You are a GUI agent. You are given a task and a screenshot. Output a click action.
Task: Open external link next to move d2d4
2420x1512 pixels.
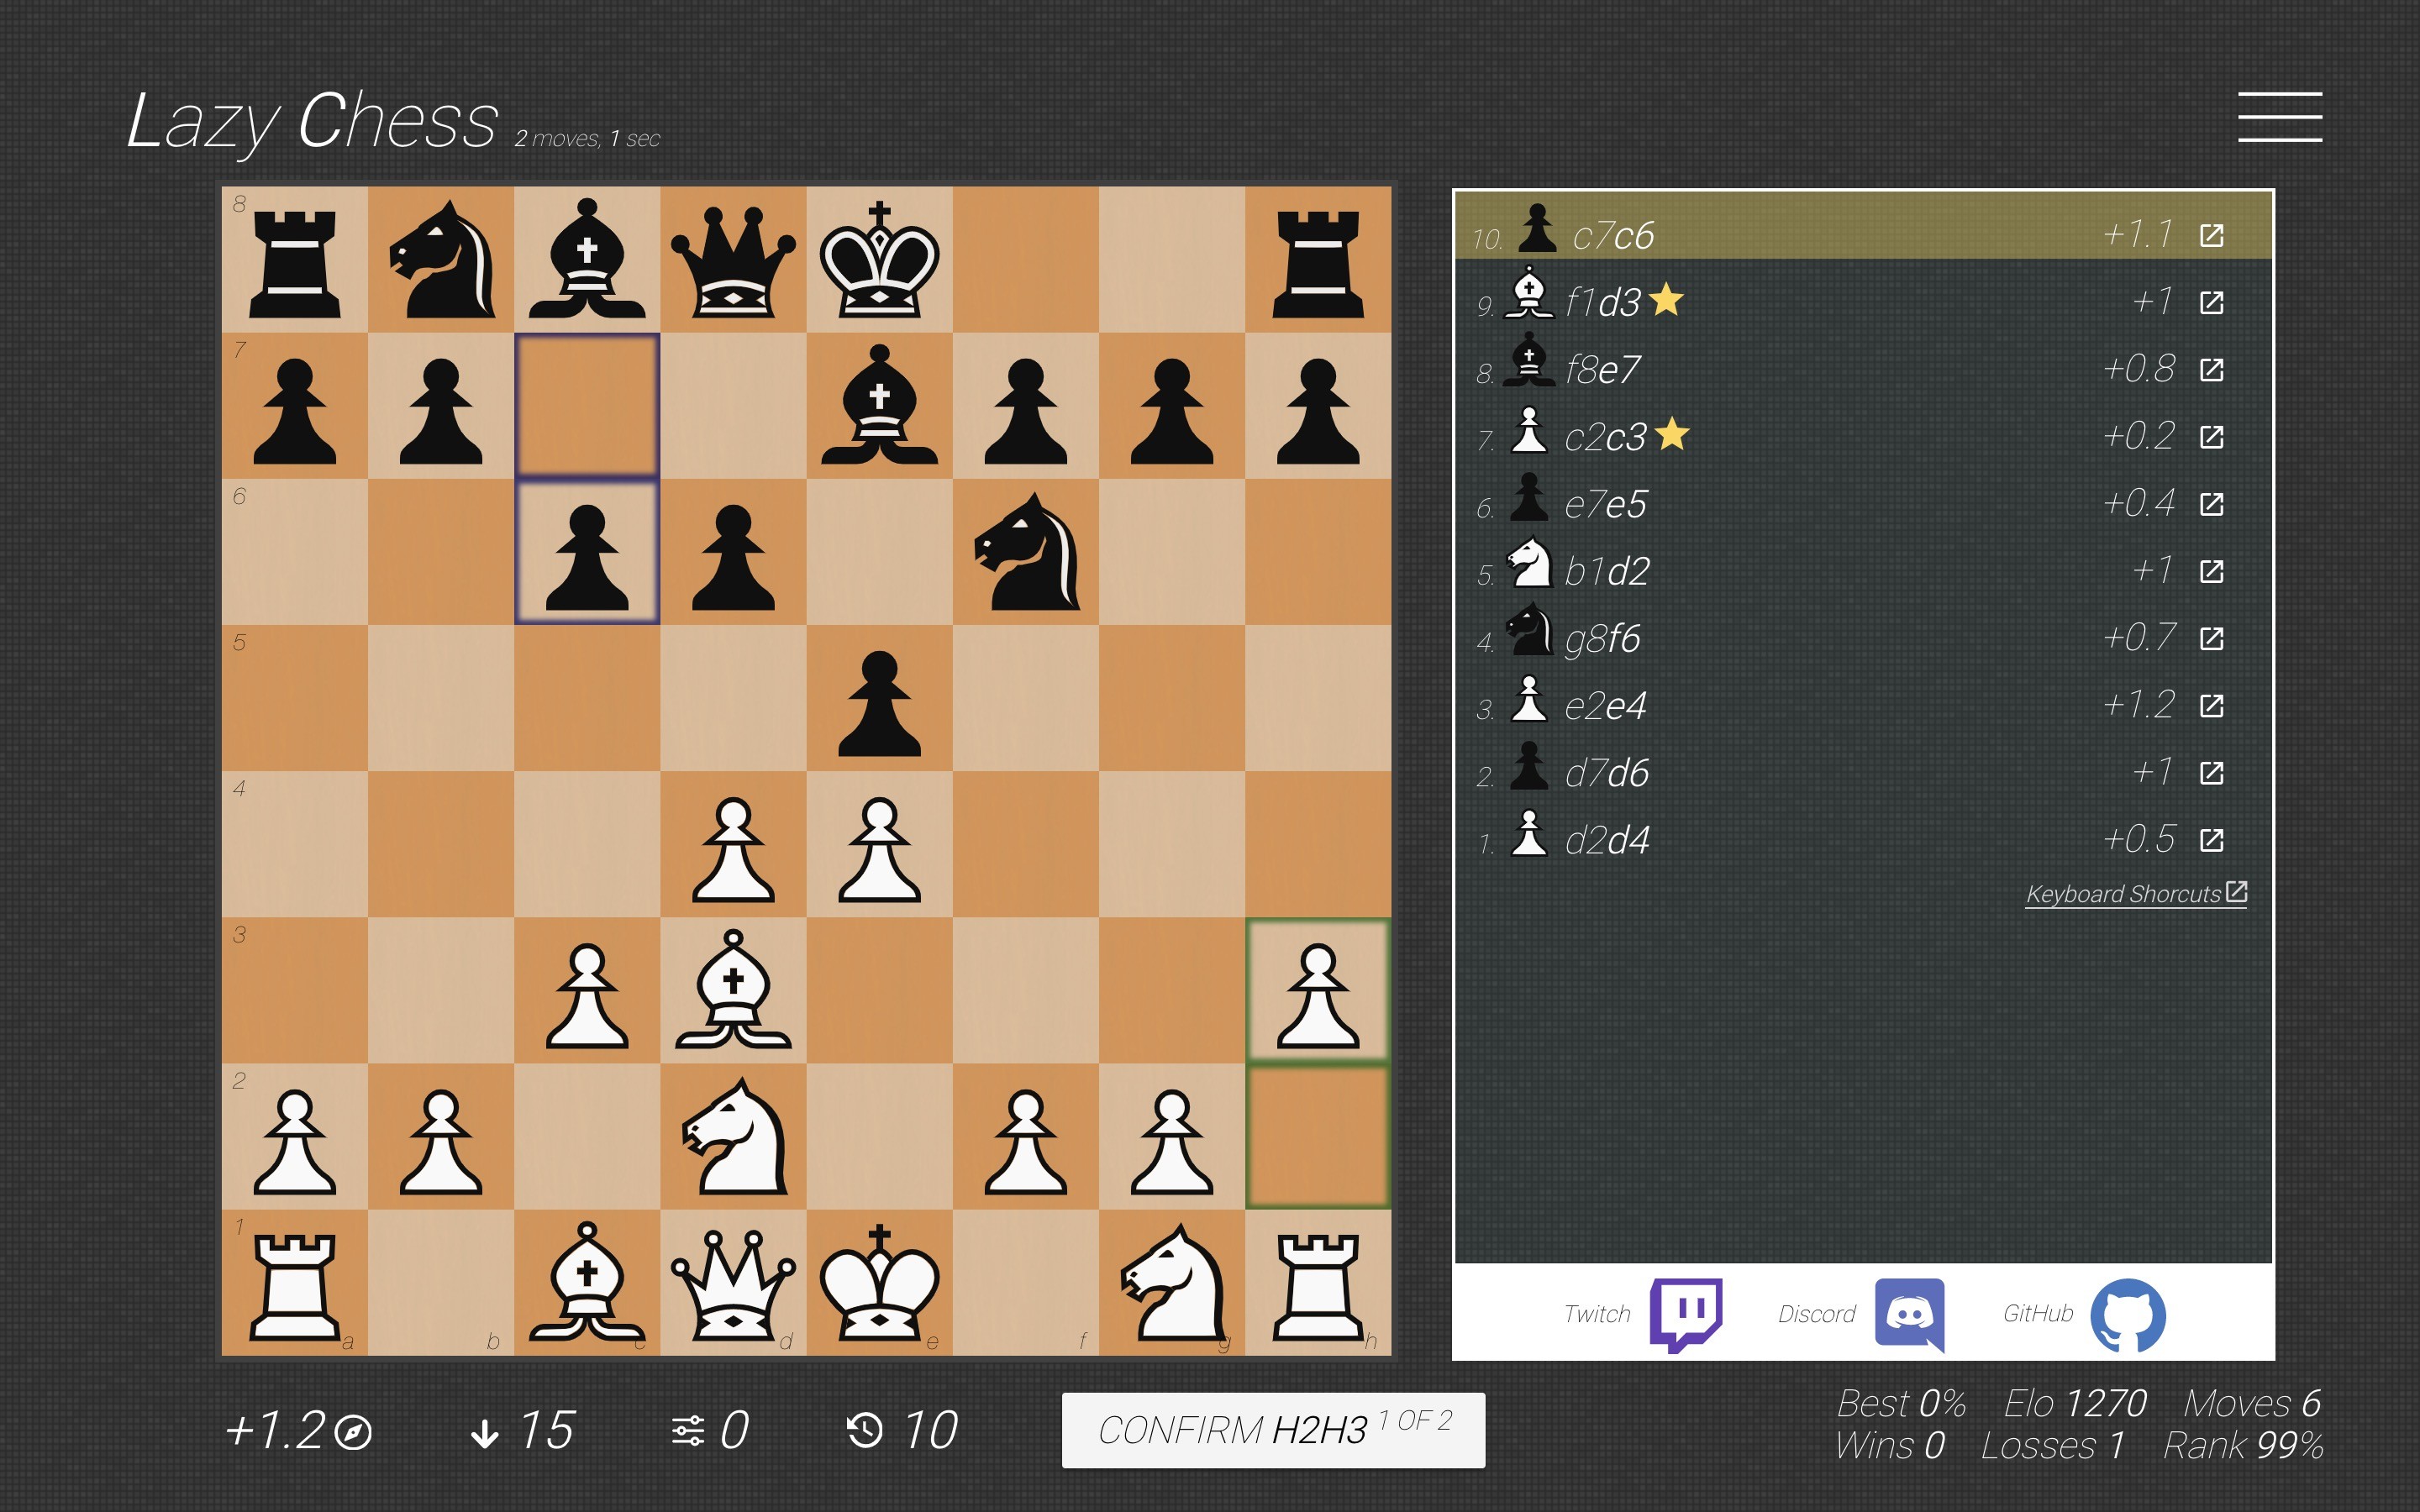click(x=2212, y=840)
